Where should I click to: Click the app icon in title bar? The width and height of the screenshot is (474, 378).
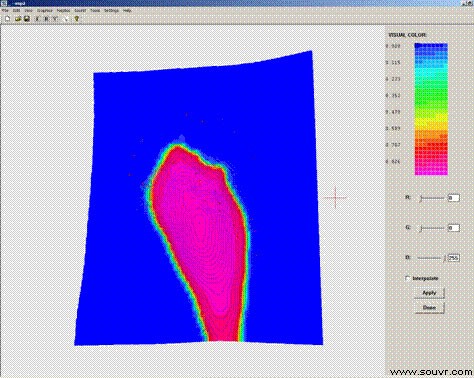coord(3,3)
